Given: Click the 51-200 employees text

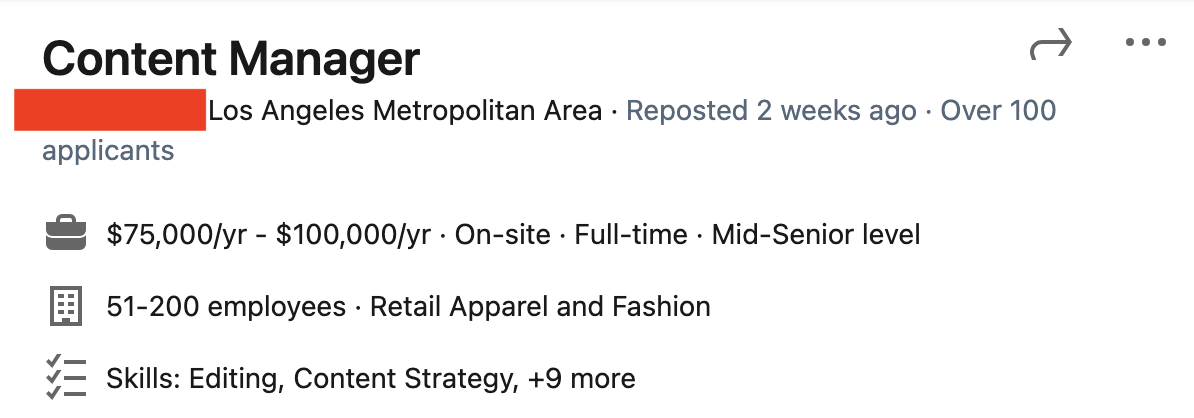Looking at the screenshot, I should point(226,306).
